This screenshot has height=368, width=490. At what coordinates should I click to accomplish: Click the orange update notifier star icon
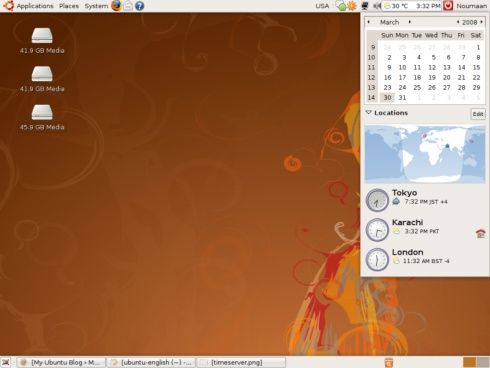point(352,6)
